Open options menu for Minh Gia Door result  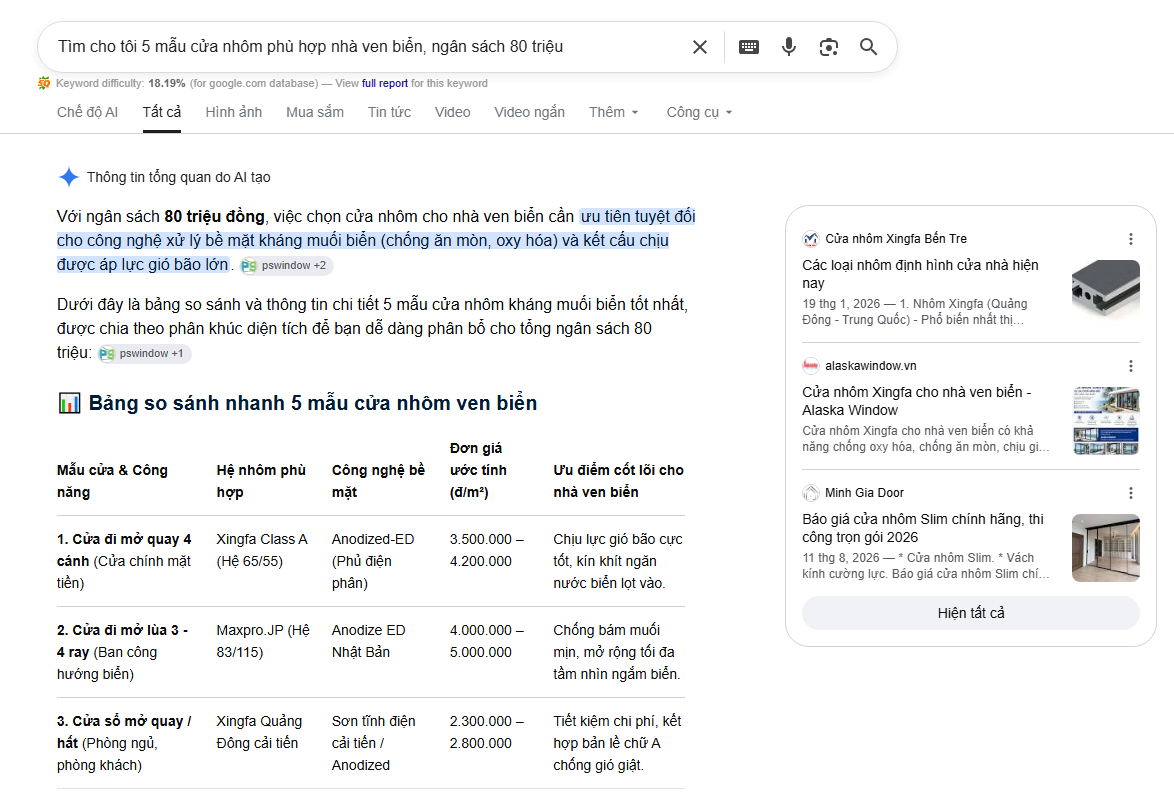click(x=1131, y=493)
